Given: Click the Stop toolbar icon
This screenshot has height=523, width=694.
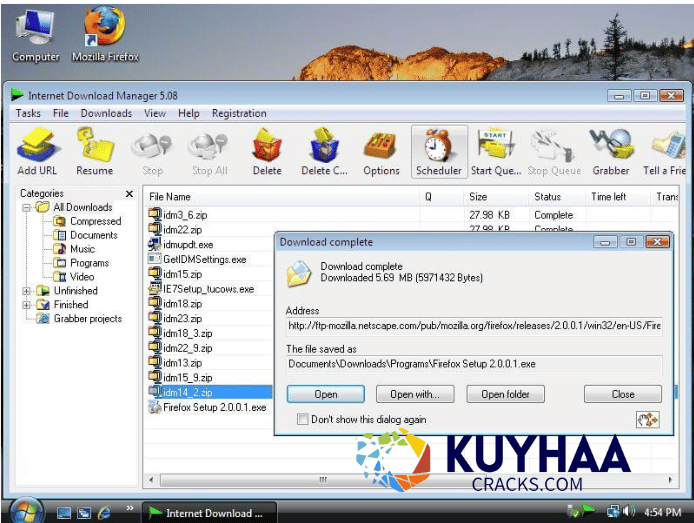Looking at the screenshot, I should (x=152, y=152).
